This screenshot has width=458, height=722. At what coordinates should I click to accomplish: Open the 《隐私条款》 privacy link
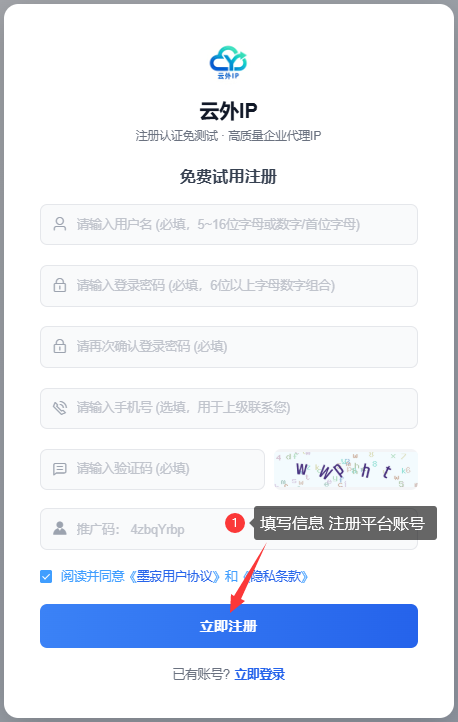(275, 576)
